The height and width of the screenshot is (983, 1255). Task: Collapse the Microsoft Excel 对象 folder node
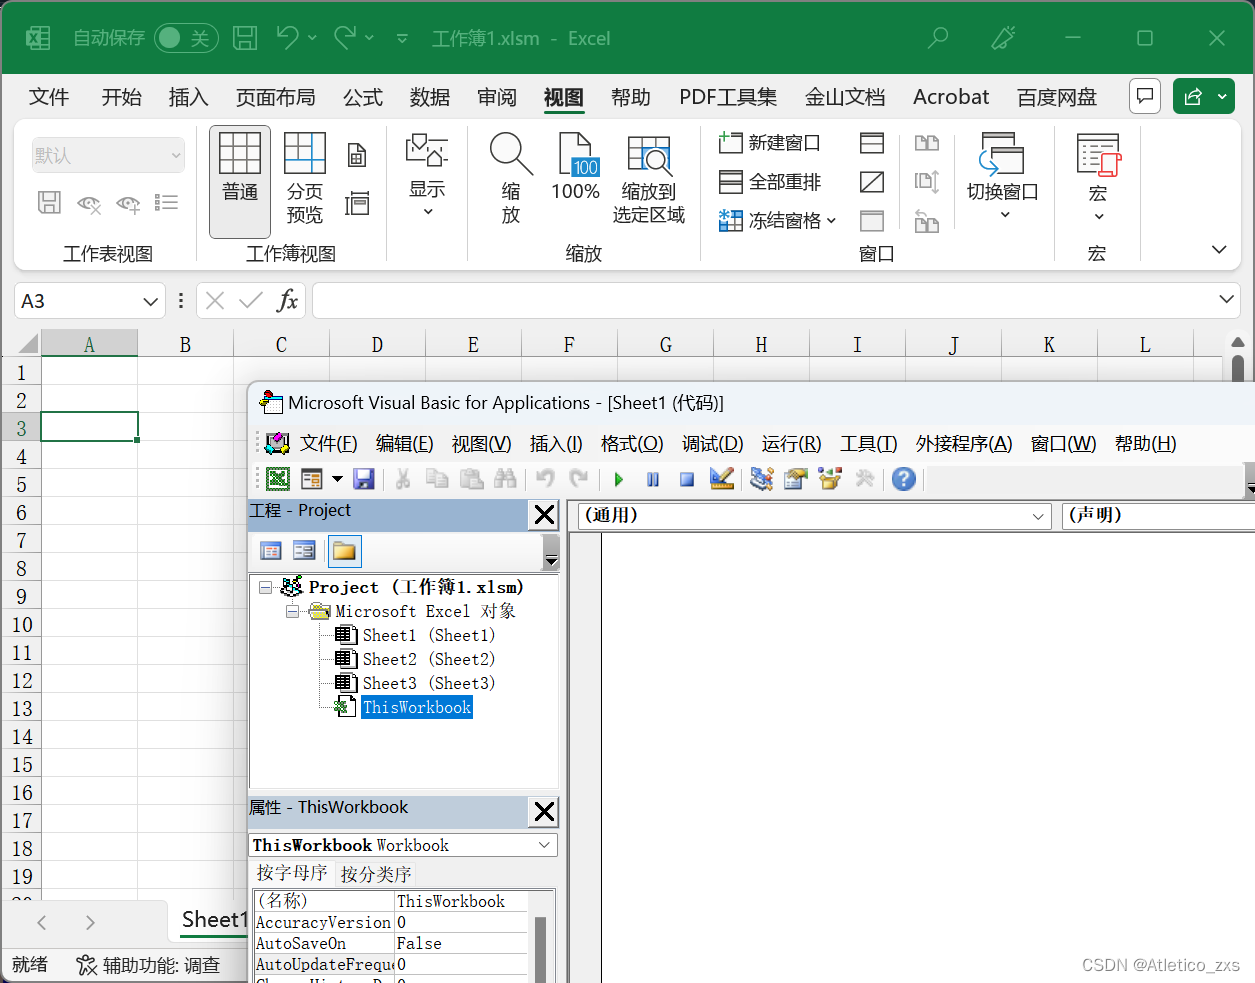[x=292, y=611]
